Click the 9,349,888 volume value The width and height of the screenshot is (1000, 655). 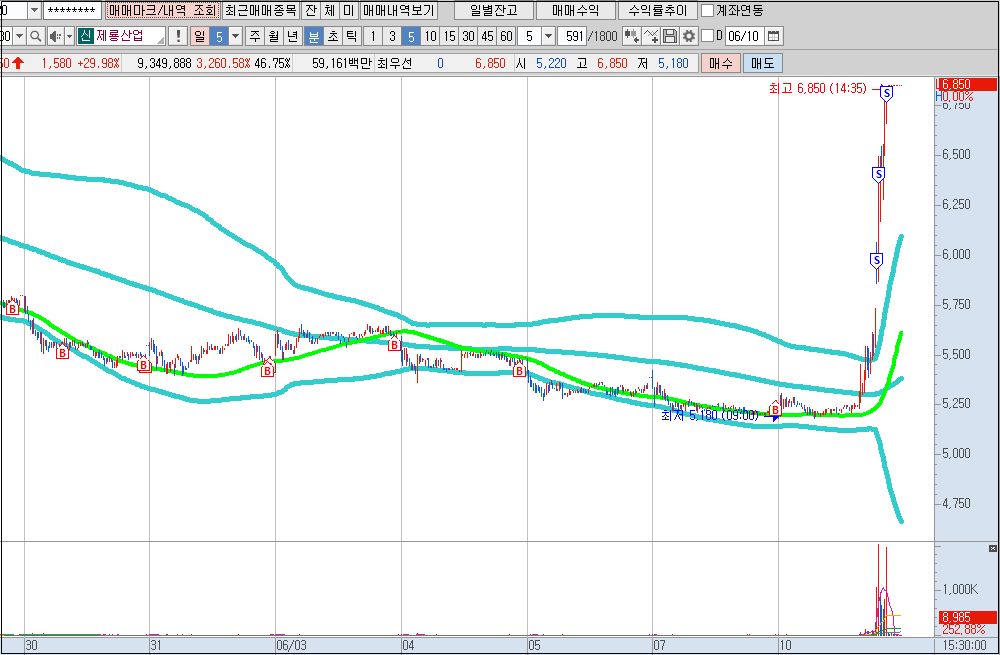click(165, 63)
